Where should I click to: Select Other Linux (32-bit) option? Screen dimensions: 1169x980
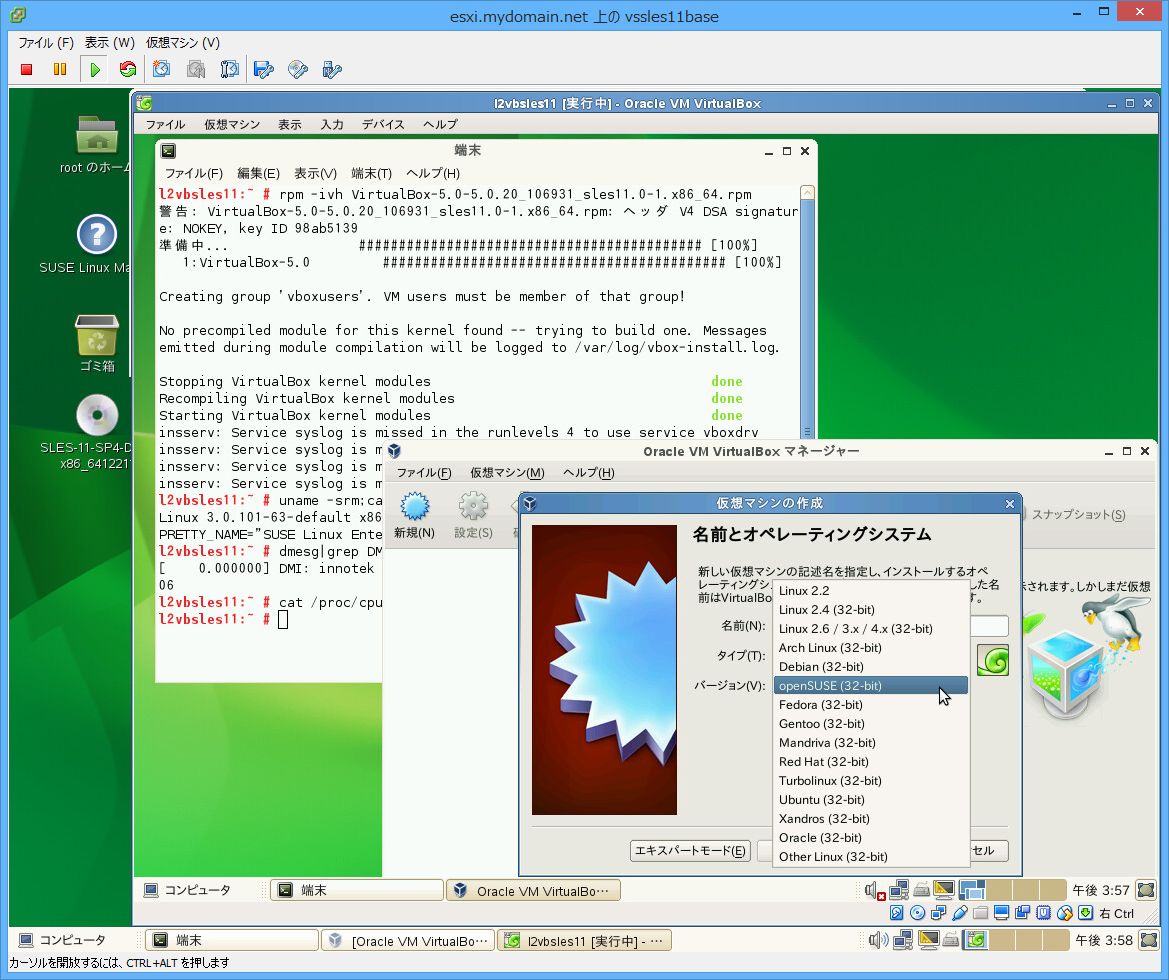click(x=871, y=857)
